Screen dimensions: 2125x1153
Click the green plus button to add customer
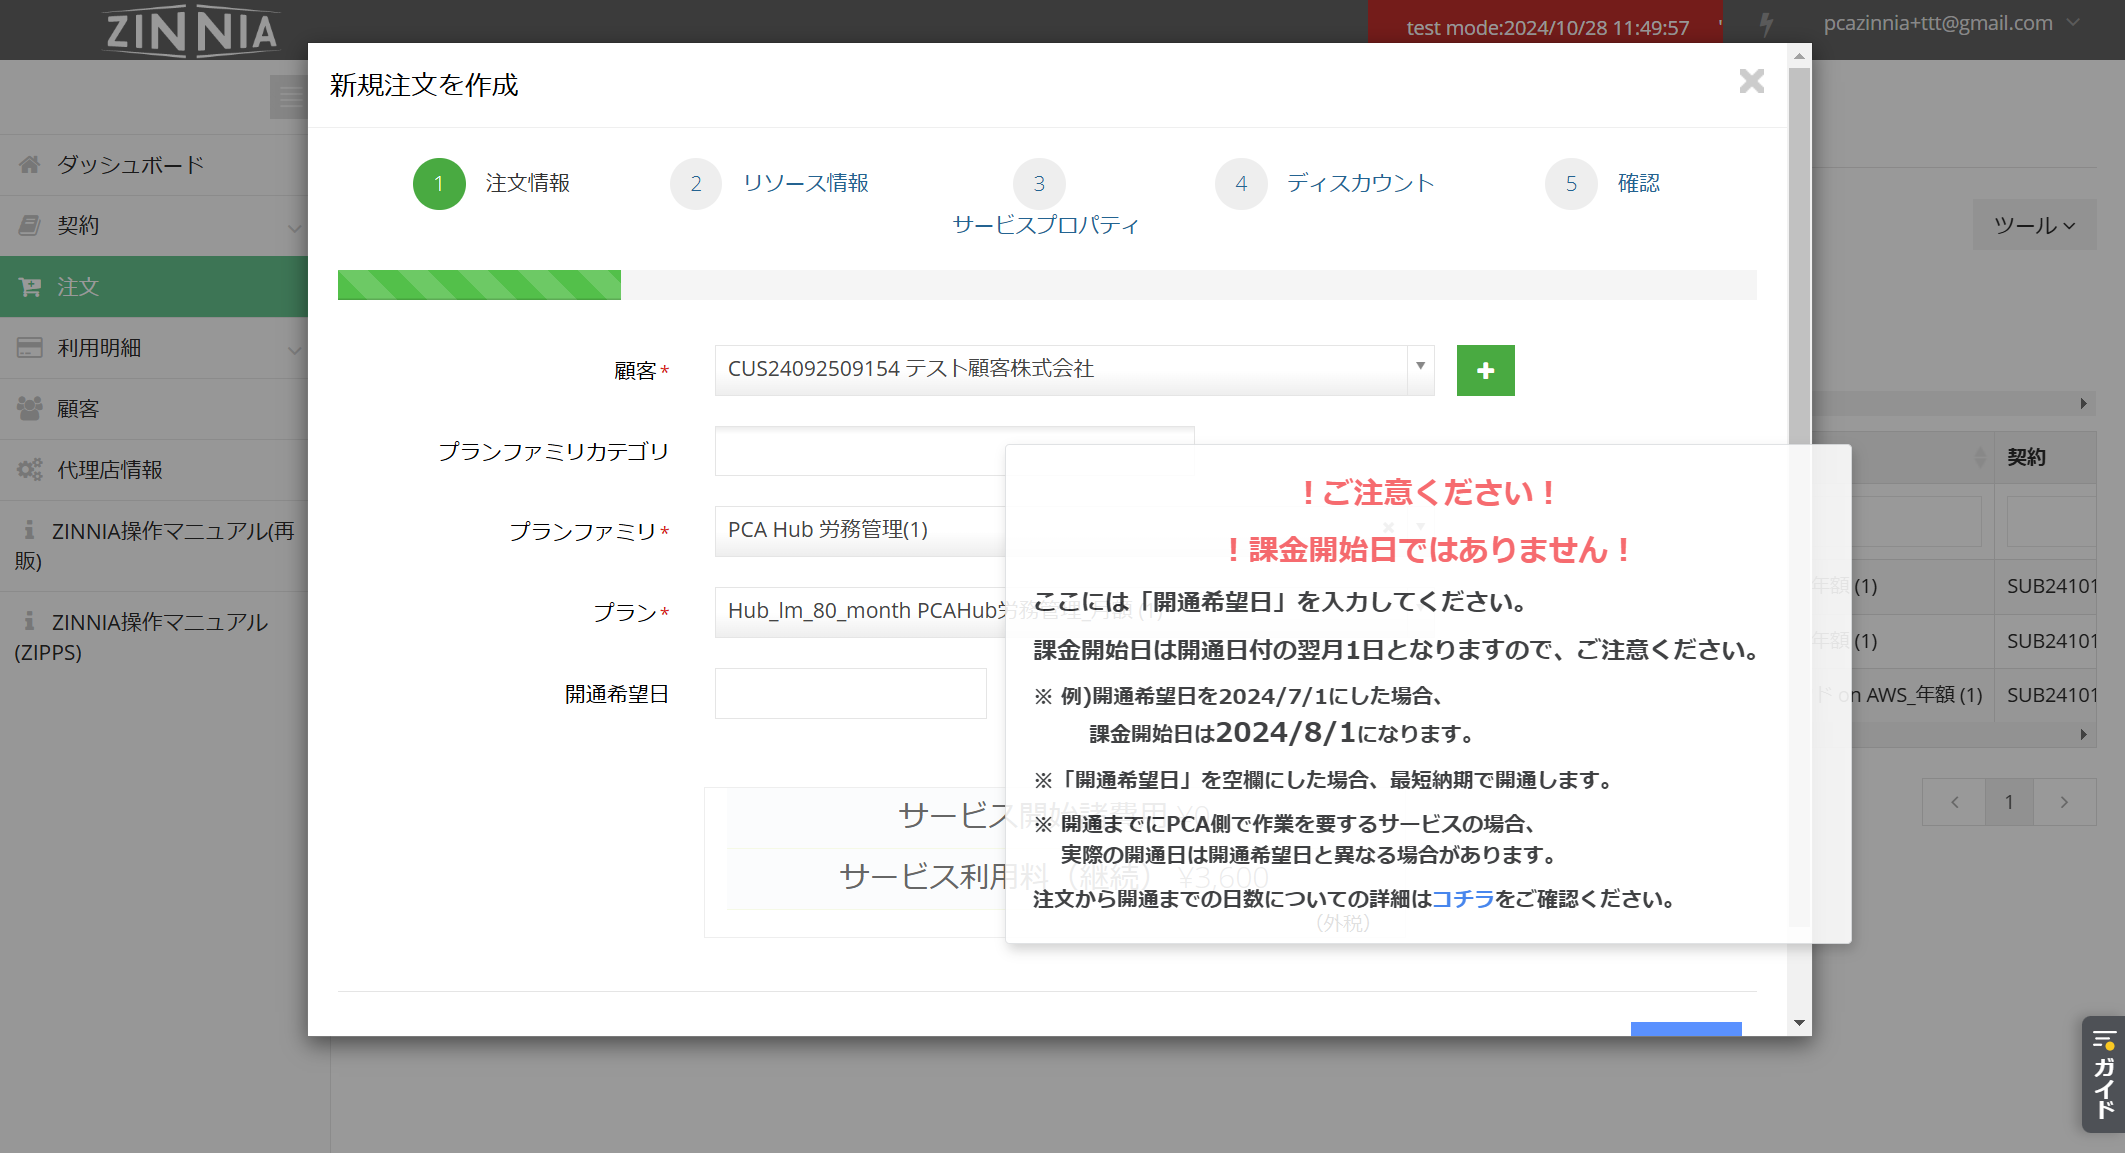pyautogui.click(x=1485, y=370)
